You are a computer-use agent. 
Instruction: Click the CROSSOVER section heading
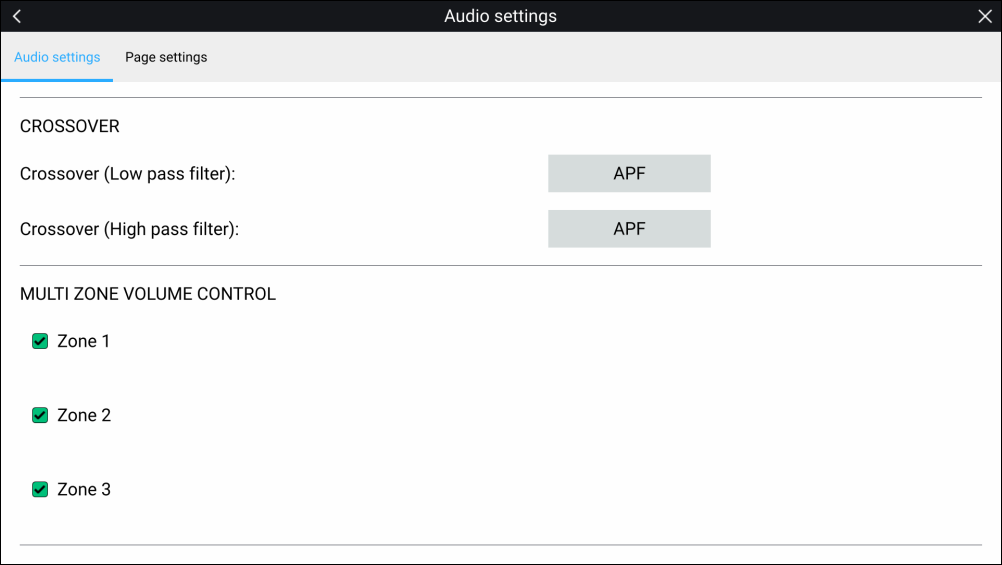(x=70, y=127)
